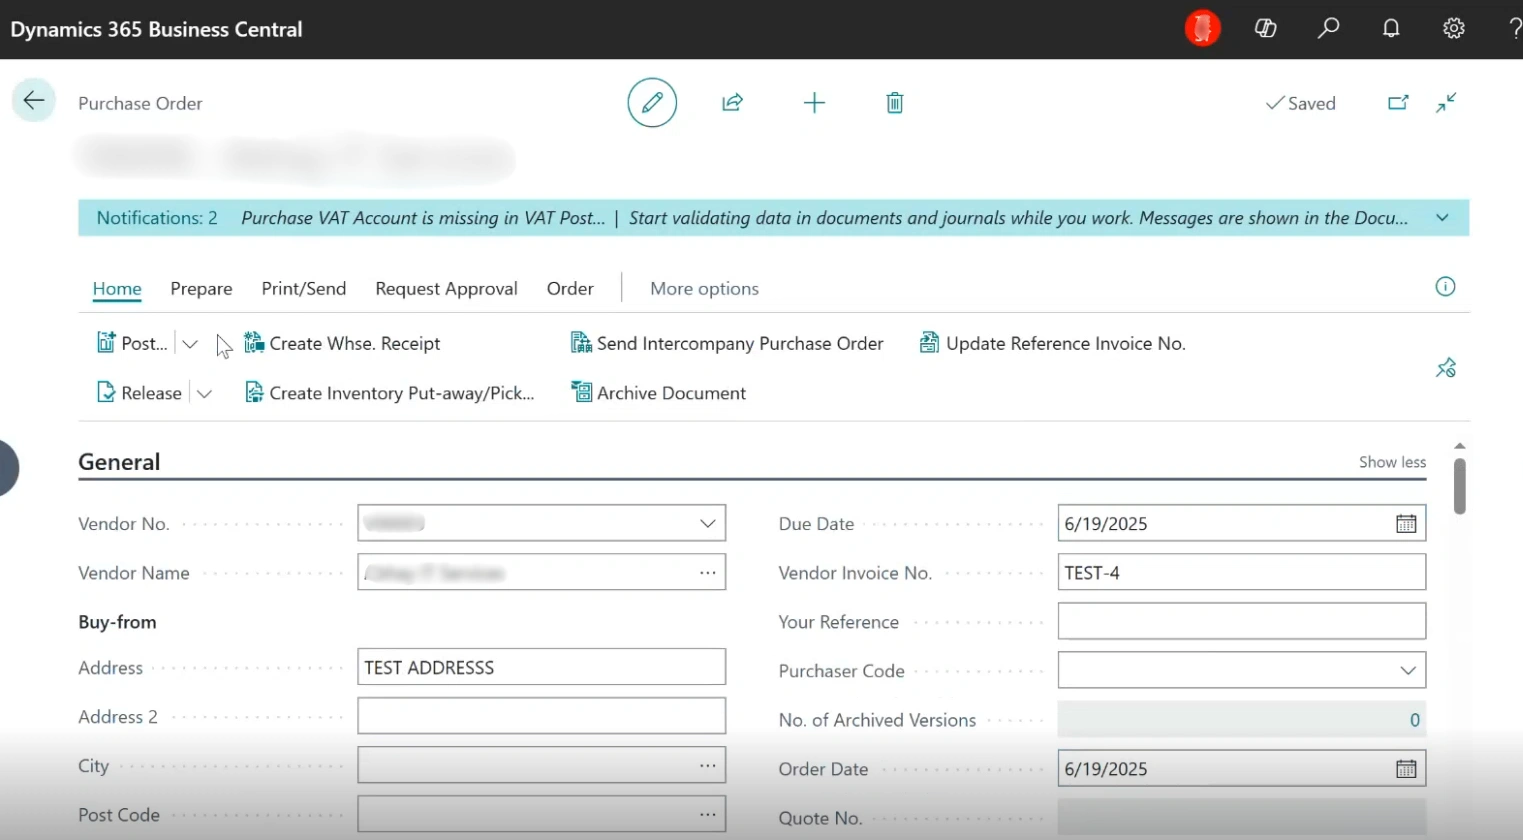Click Release action
This screenshot has width=1523, height=840.
coord(139,393)
